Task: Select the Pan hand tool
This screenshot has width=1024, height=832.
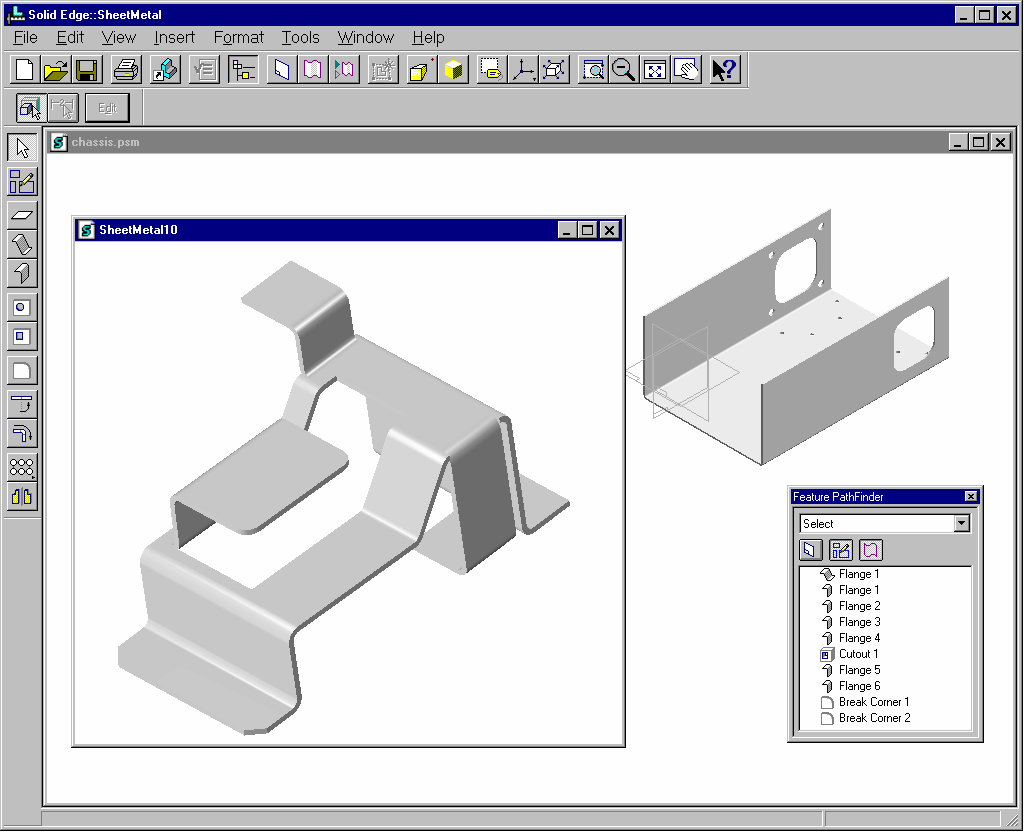Action: [686, 70]
